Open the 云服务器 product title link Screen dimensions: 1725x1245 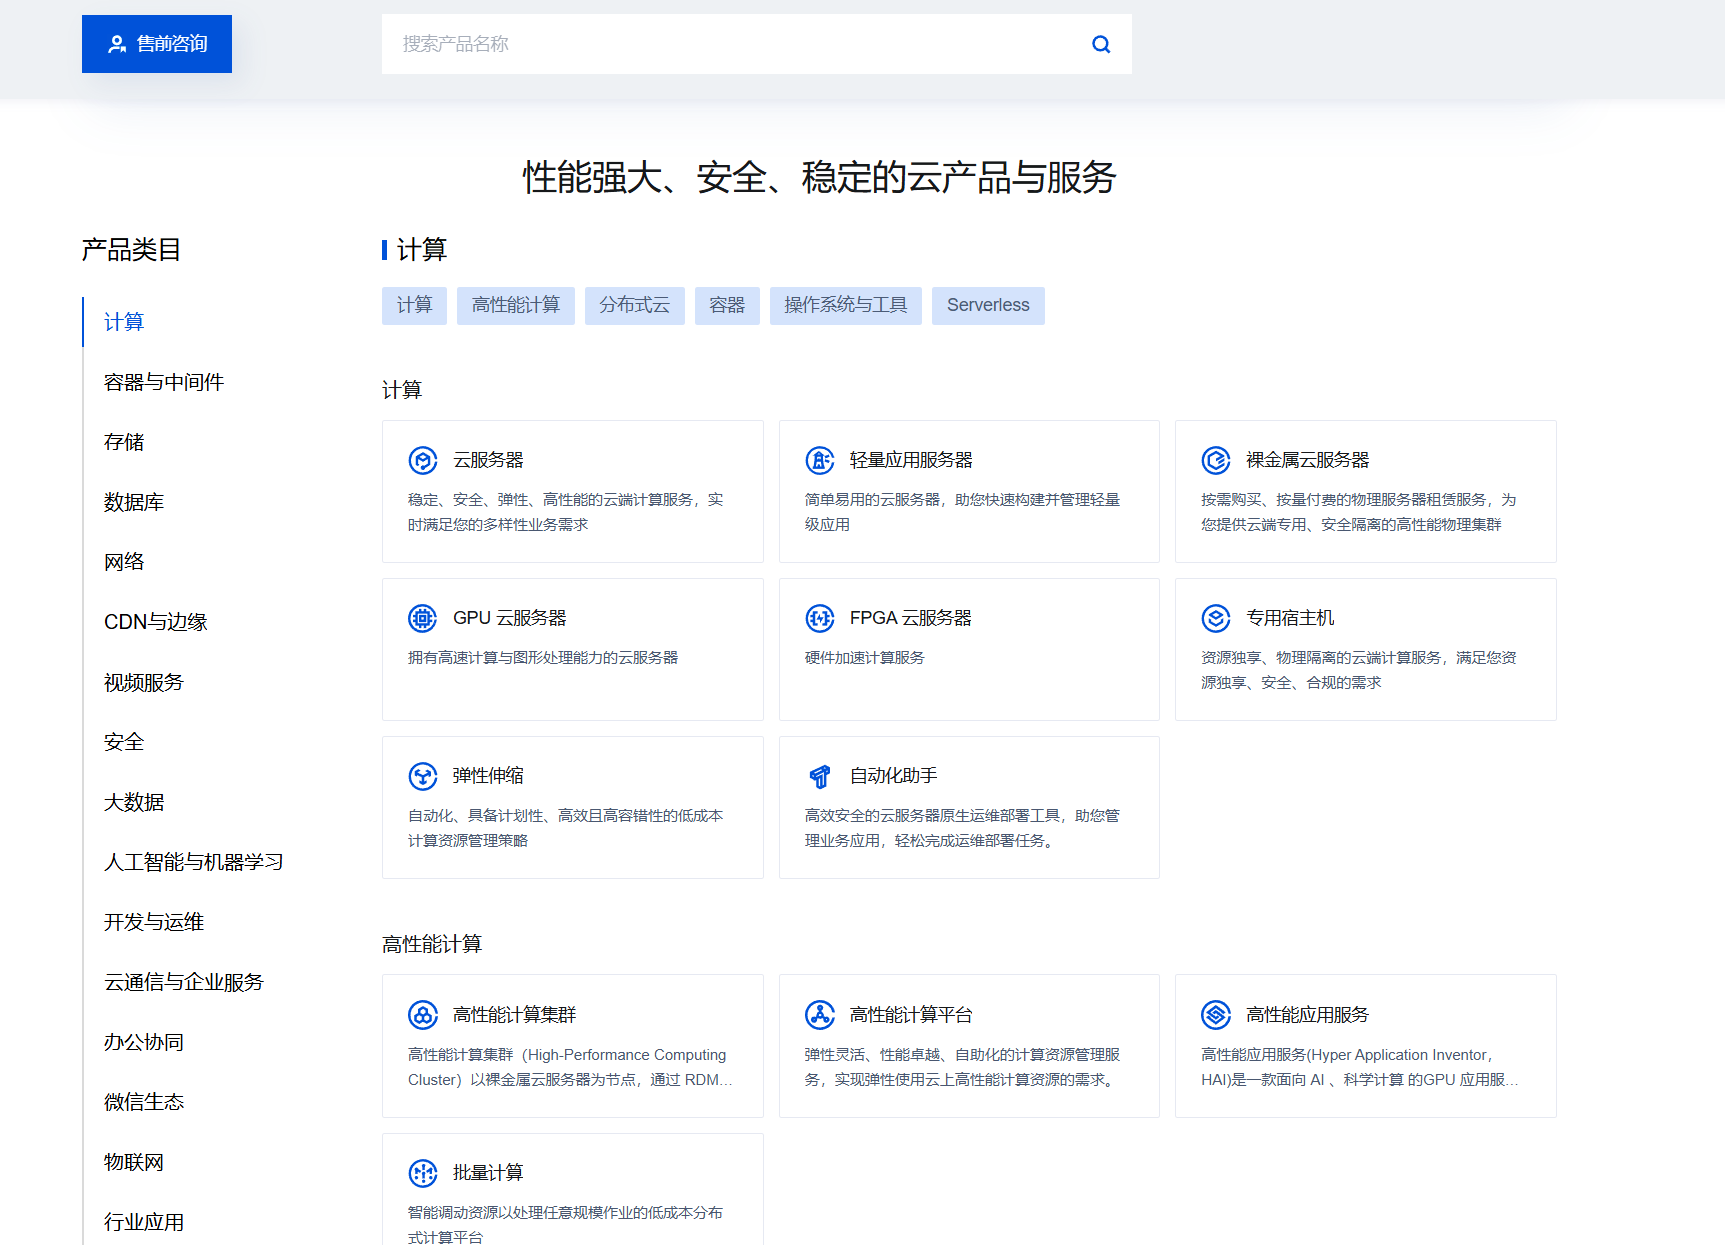coord(488,460)
